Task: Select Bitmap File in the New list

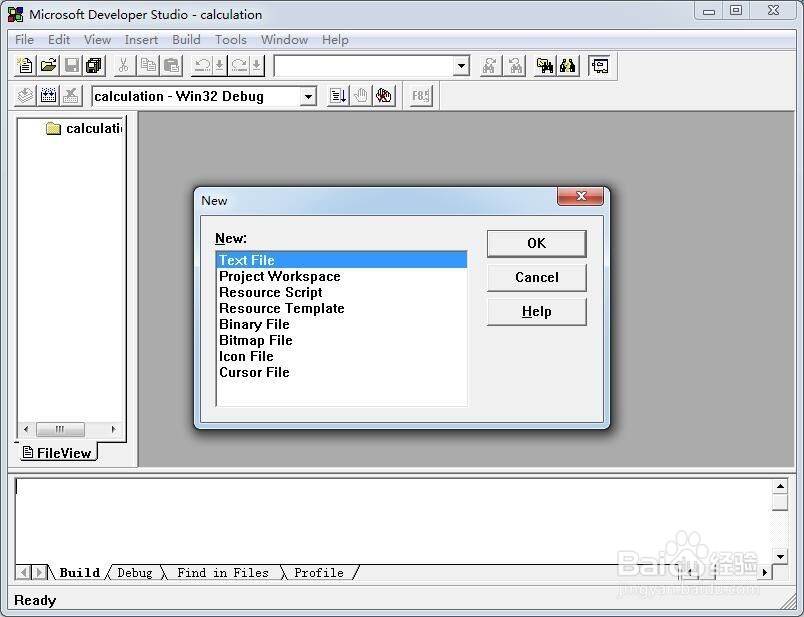Action: pos(341,340)
